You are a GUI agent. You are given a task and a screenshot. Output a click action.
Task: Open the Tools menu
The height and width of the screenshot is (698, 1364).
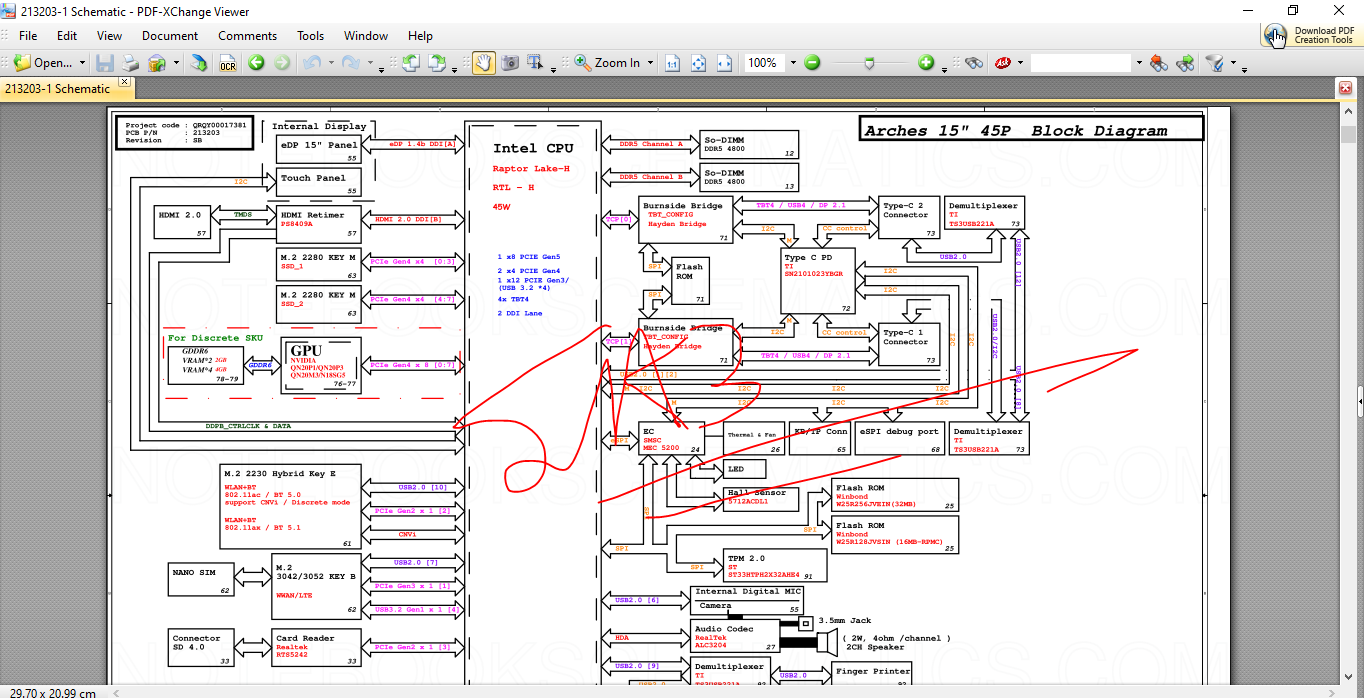click(311, 35)
